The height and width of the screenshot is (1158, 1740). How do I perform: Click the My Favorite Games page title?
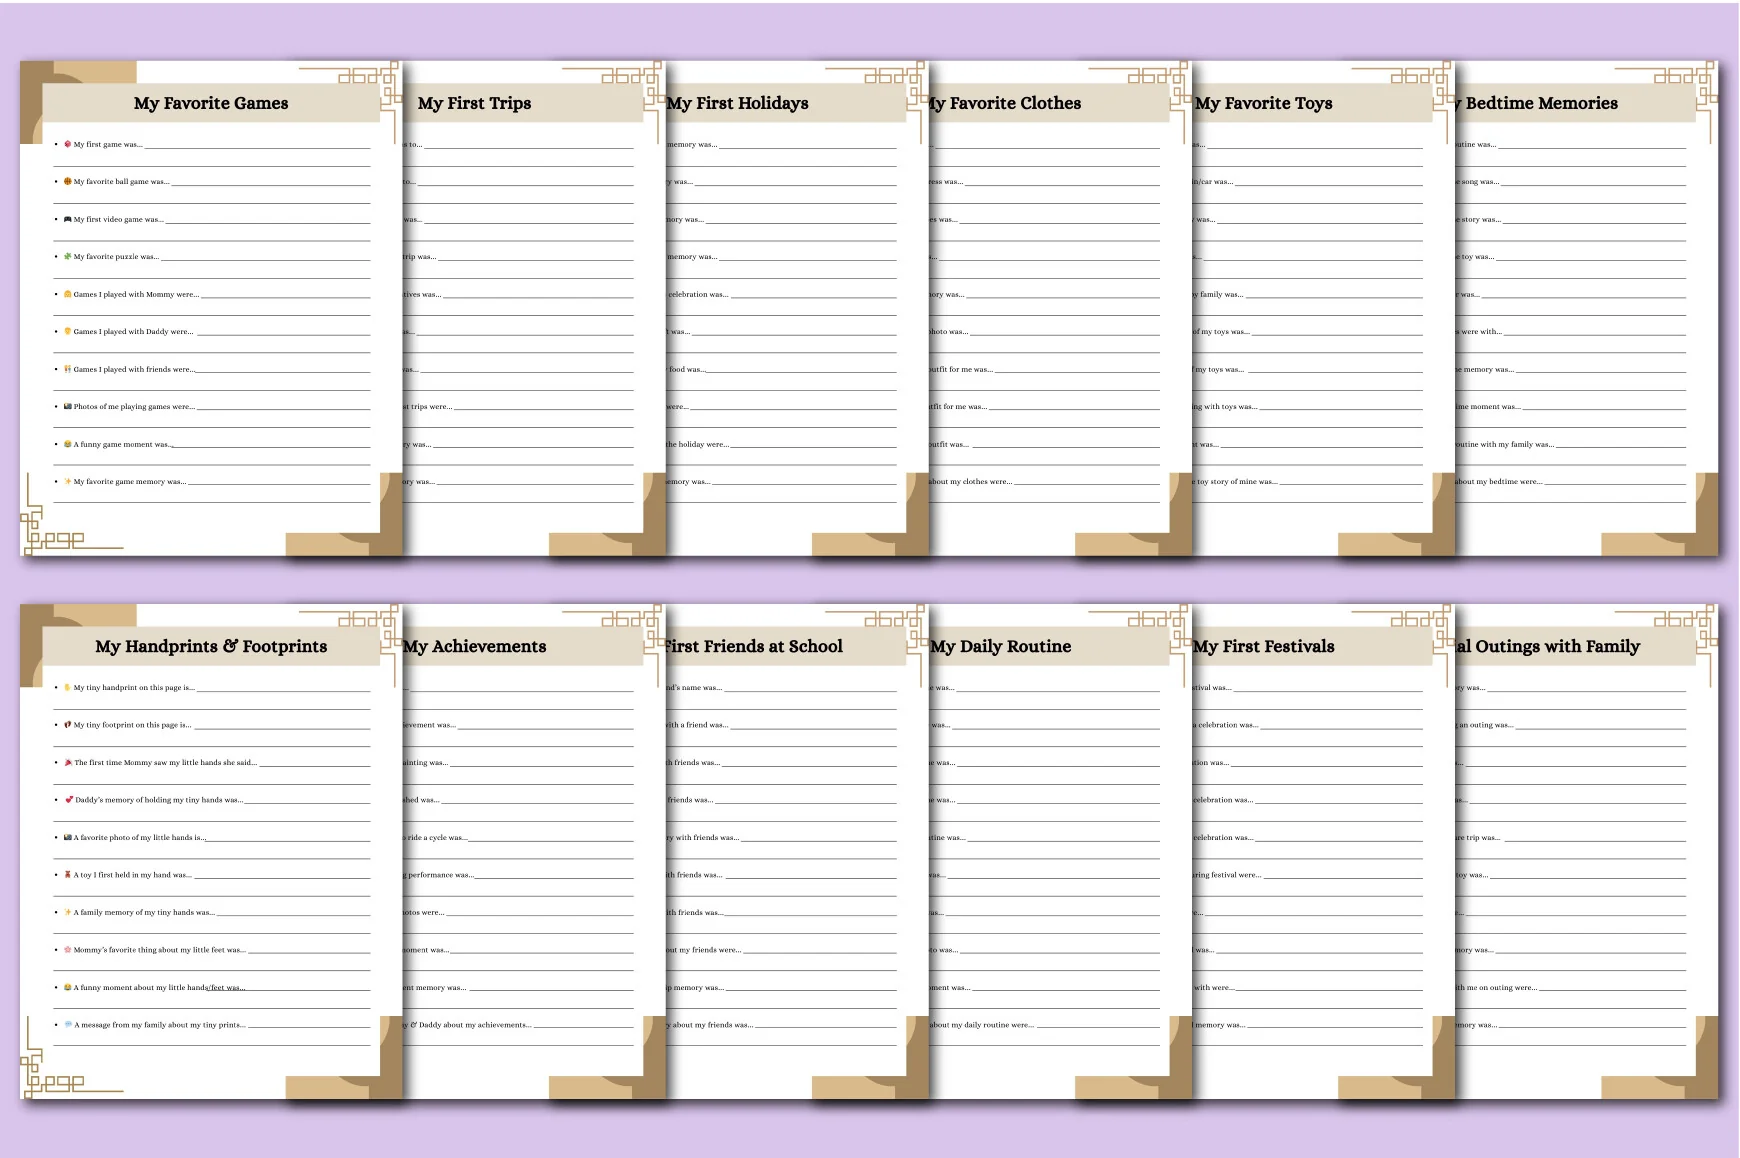[x=211, y=103]
